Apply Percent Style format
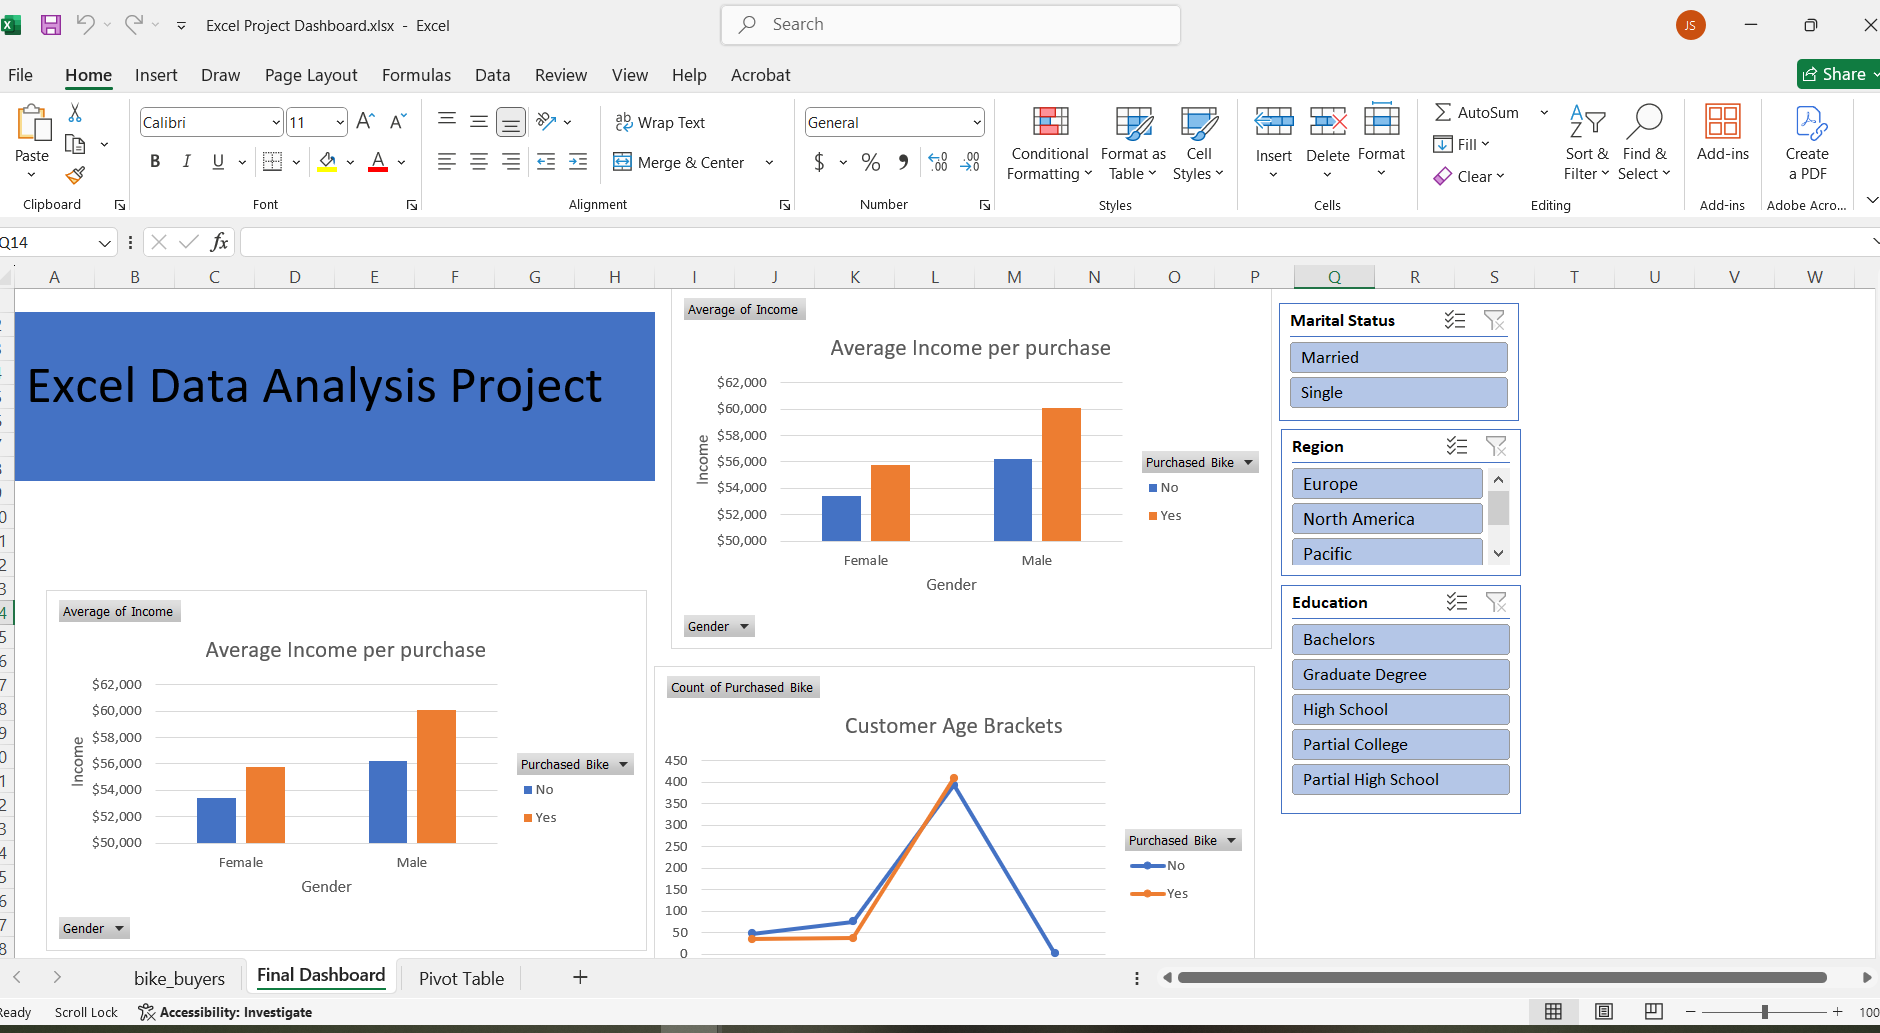Viewport: 1880px width, 1033px height. 871,162
